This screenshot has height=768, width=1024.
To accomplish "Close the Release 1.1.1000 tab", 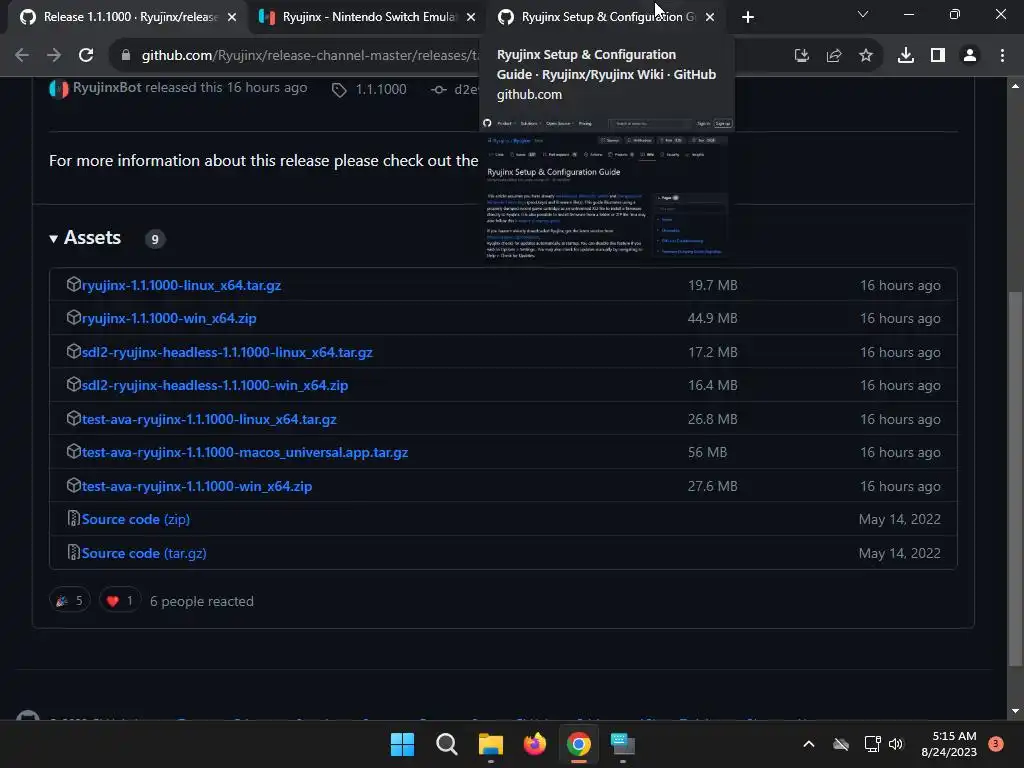I will tap(232, 17).
